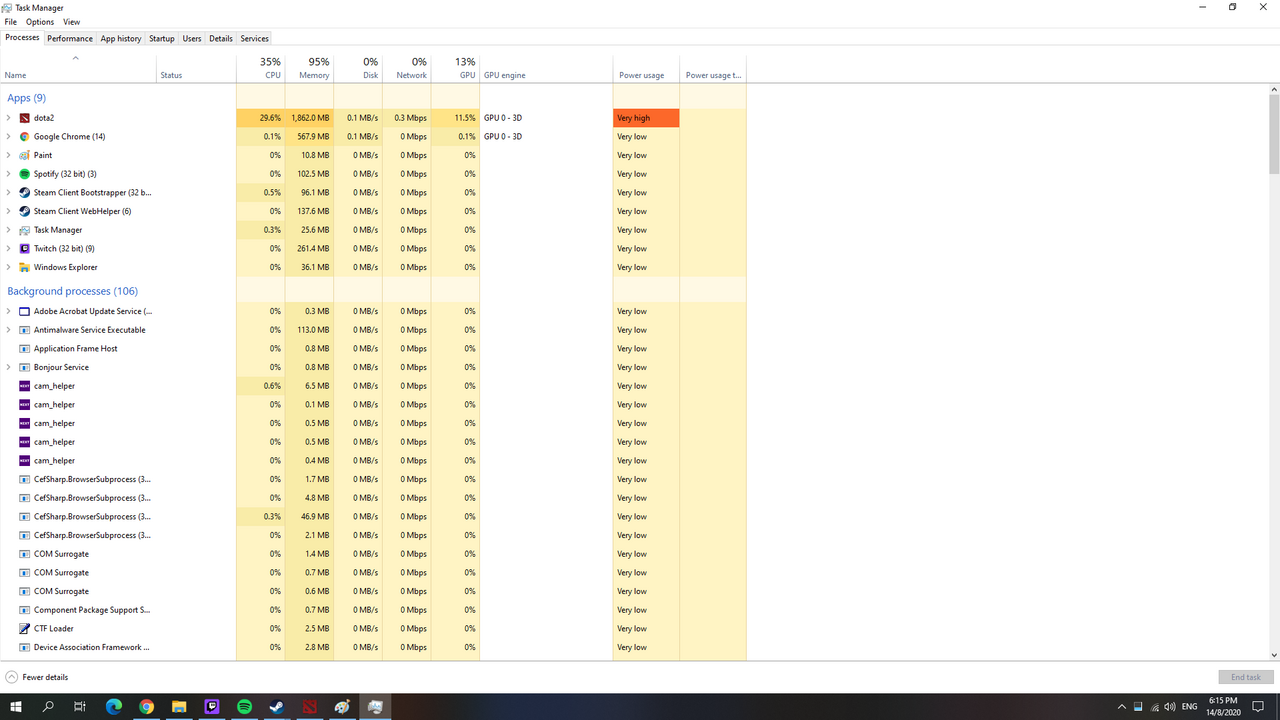The height and width of the screenshot is (720, 1280).
Task: Sort by the GPU engine column header
Action: (547, 68)
